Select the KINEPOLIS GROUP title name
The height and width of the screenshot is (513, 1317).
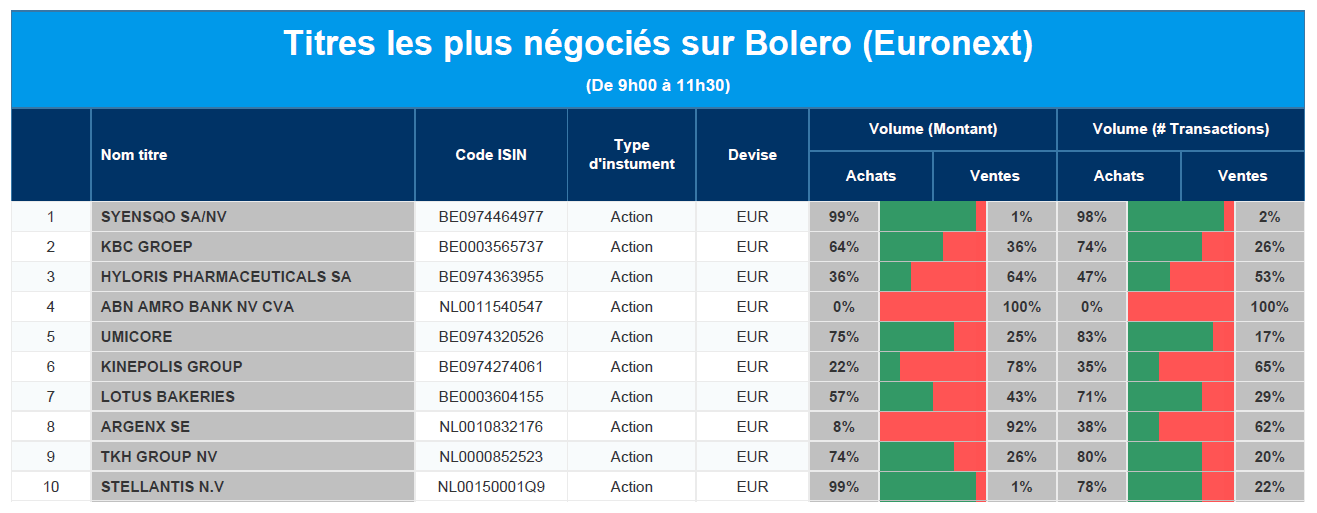[171, 367]
